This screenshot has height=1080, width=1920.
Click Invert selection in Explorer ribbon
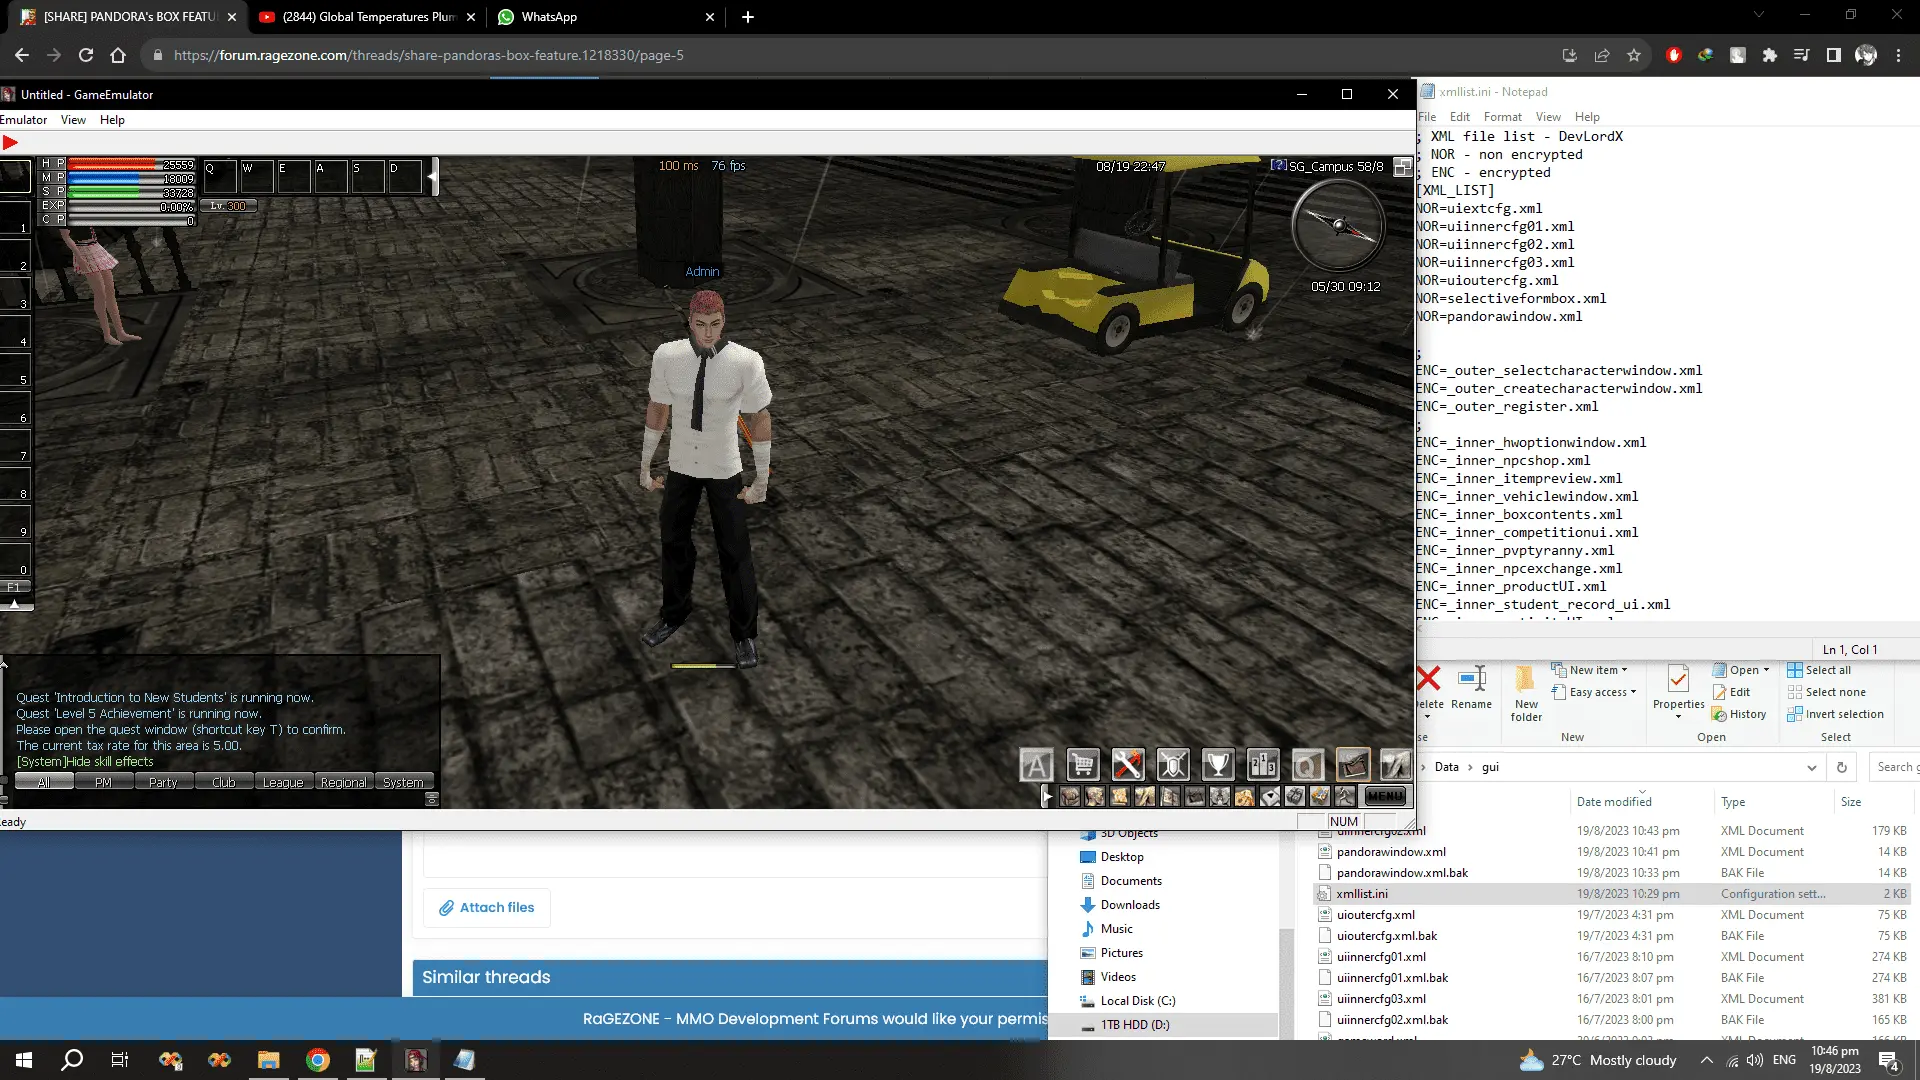(x=1835, y=714)
